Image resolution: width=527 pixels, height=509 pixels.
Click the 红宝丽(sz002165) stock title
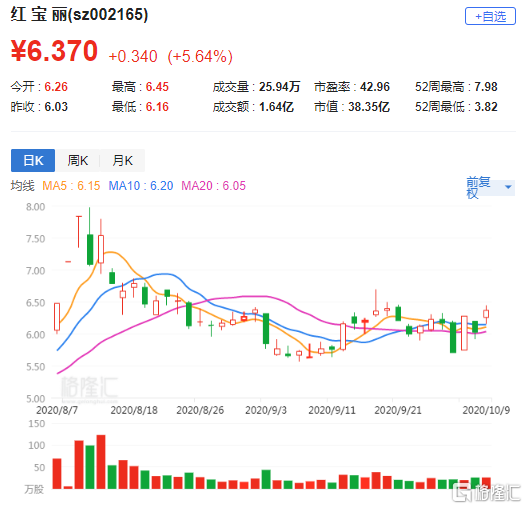point(79,15)
